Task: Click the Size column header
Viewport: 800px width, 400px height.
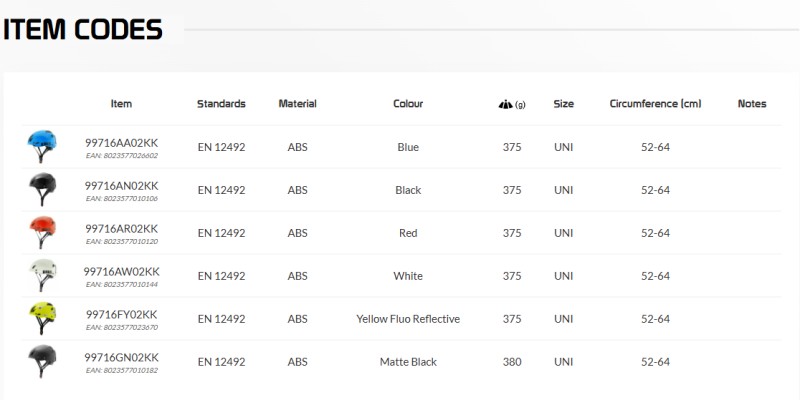Action: [563, 104]
